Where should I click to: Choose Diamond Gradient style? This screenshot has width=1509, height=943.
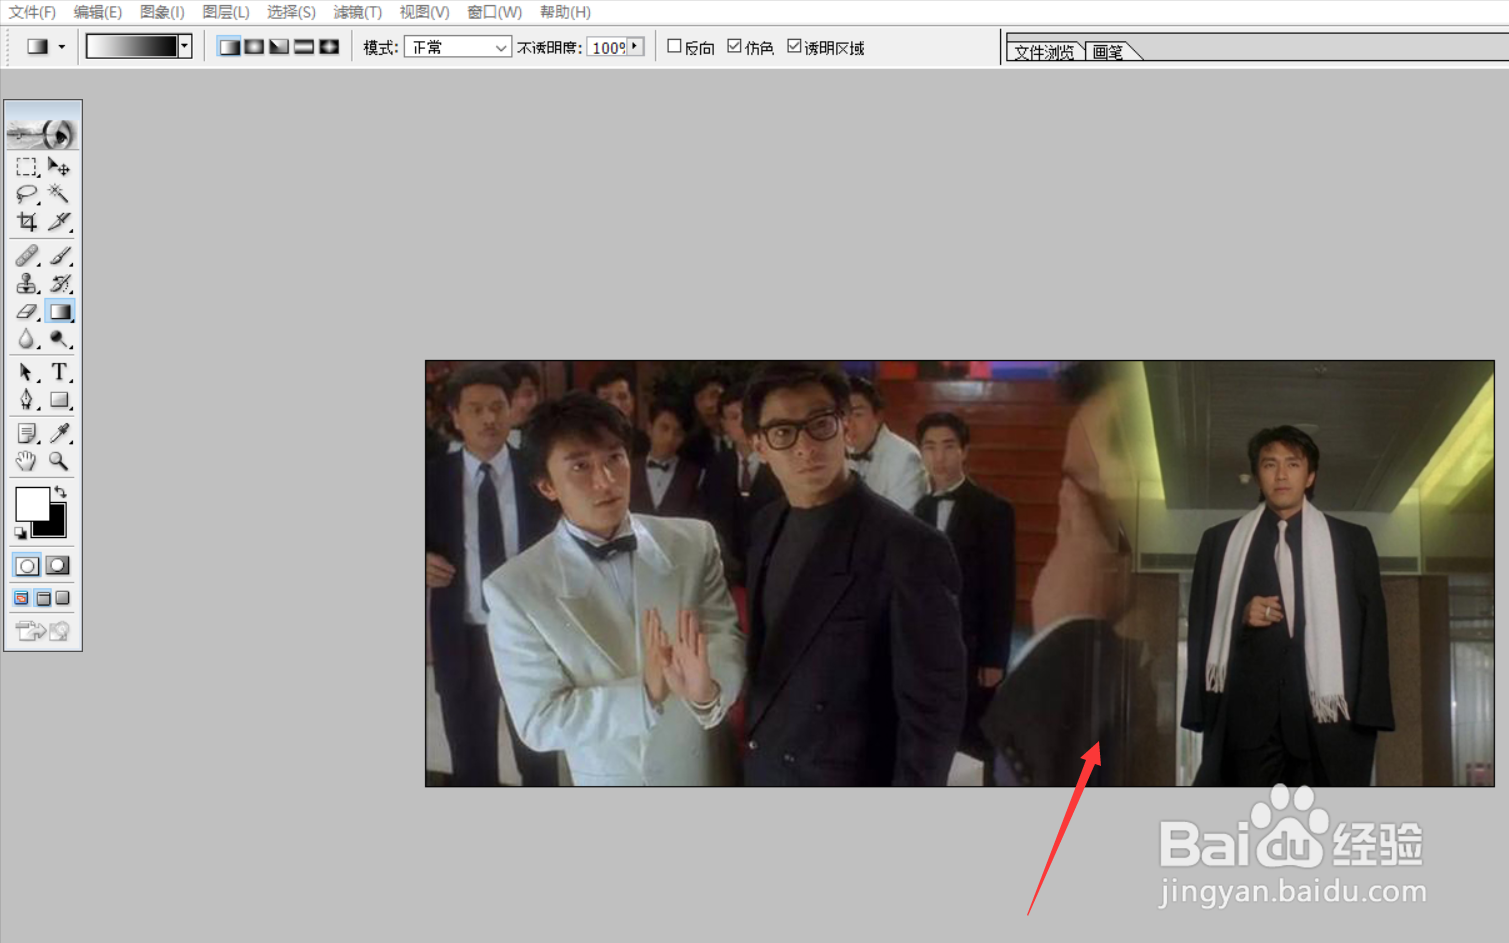[329, 47]
